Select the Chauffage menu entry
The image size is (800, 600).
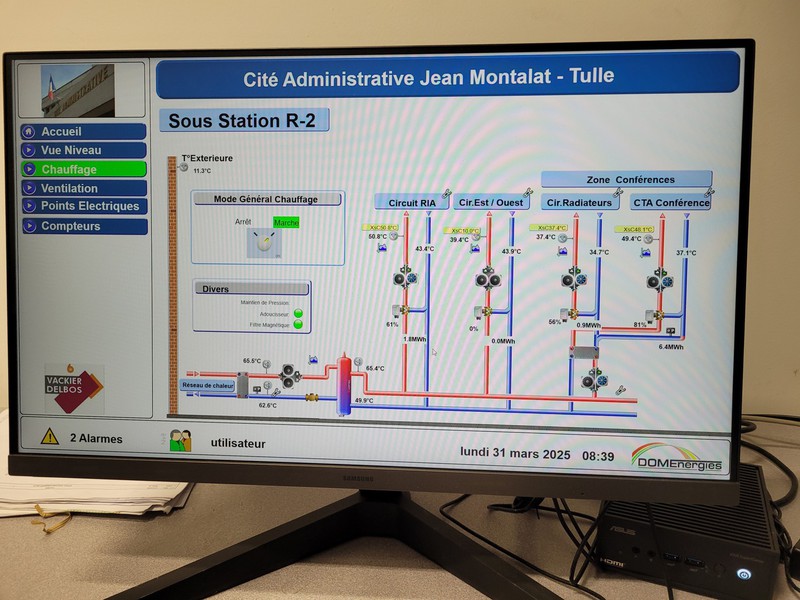click(84, 169)
